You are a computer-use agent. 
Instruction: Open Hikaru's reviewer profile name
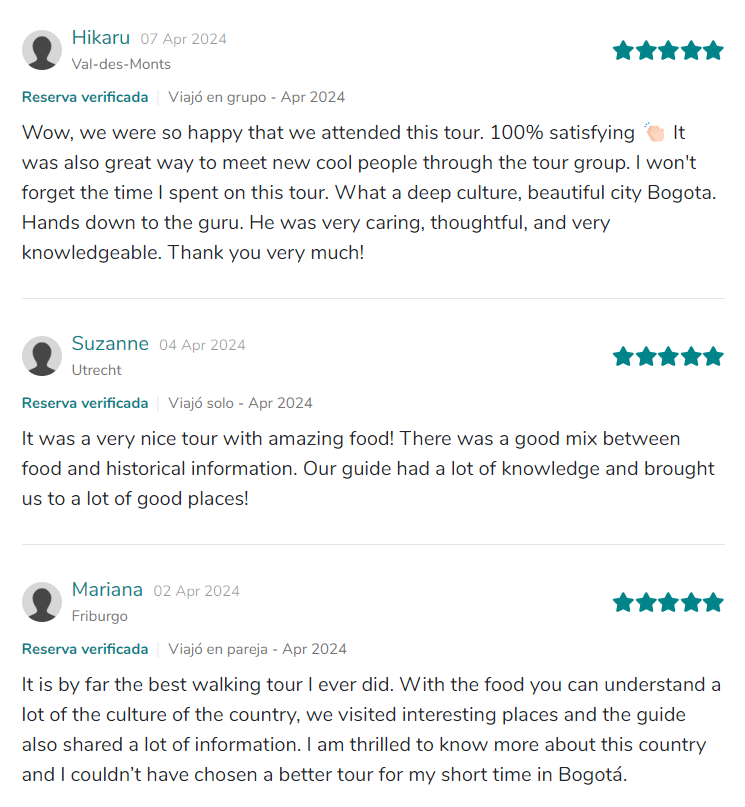click(x=101, y=37)
